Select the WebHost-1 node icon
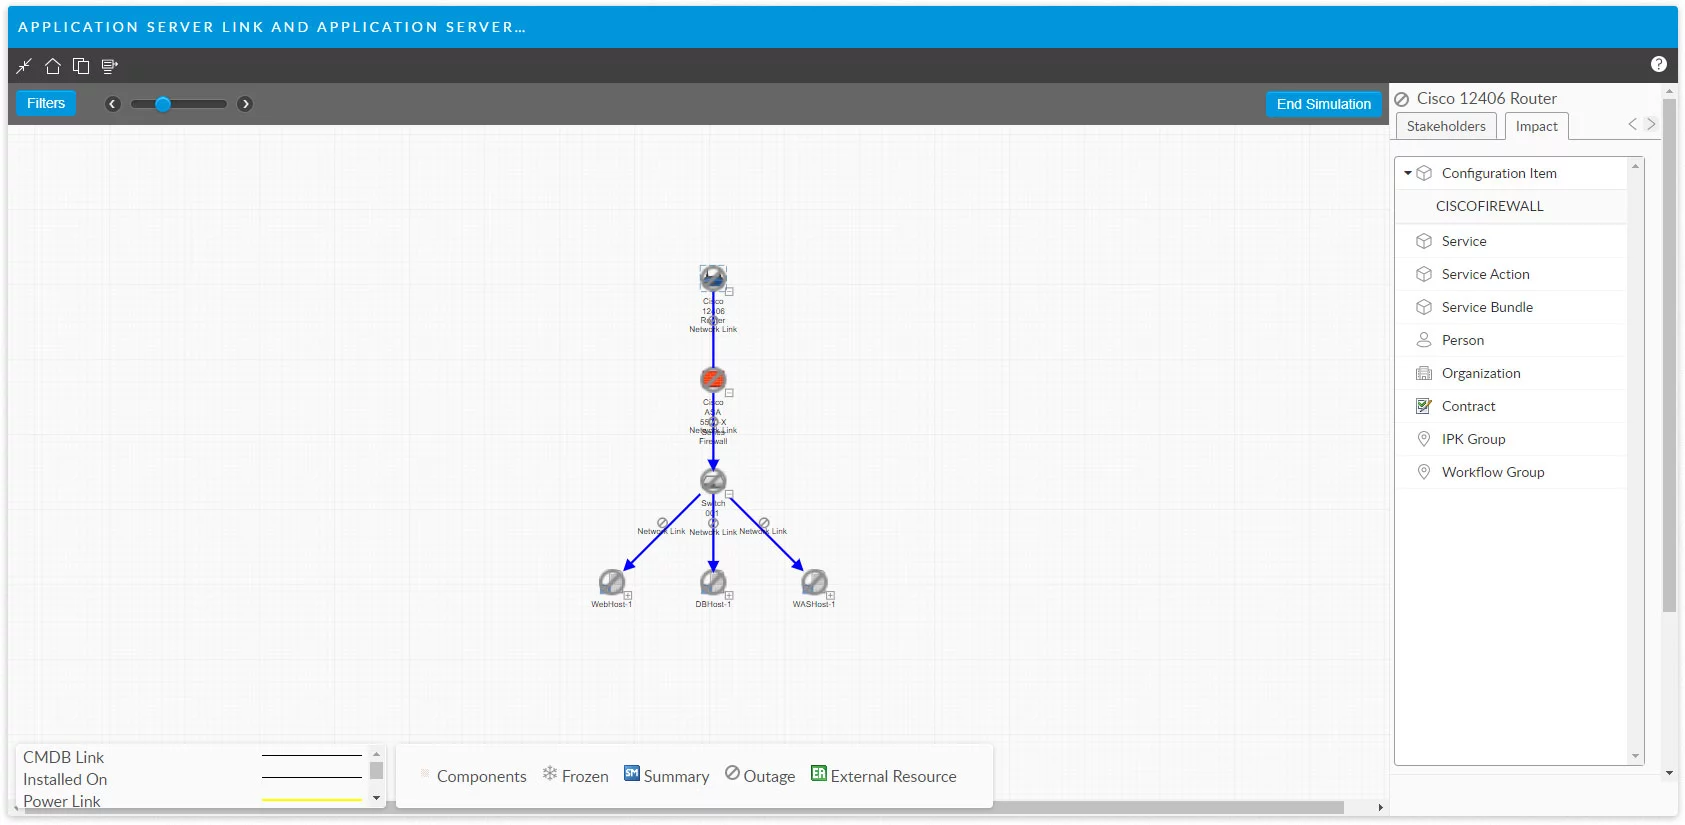Image resolution: width=1685 pixels, height=825 pixels. pyautogui.click(x=611, y=582)
